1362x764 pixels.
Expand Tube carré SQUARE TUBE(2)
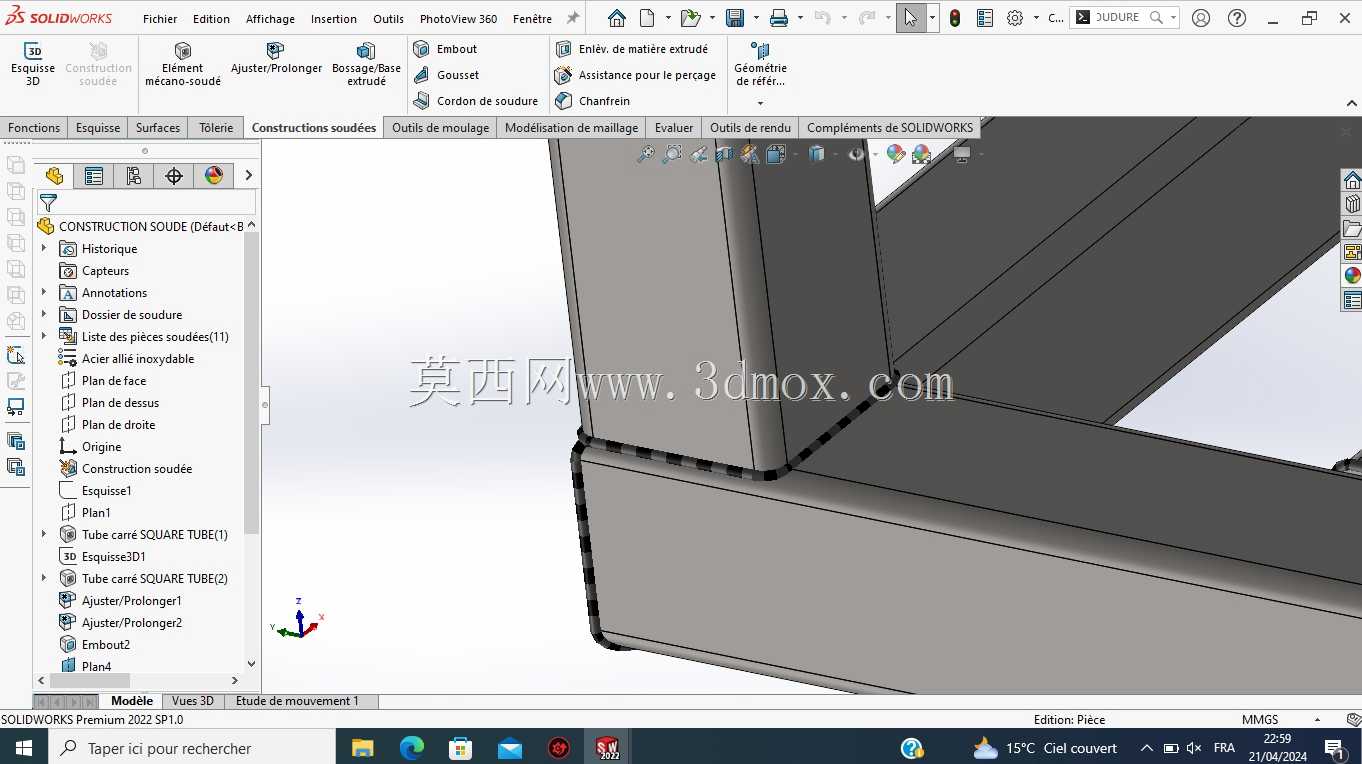coord(44,579)
